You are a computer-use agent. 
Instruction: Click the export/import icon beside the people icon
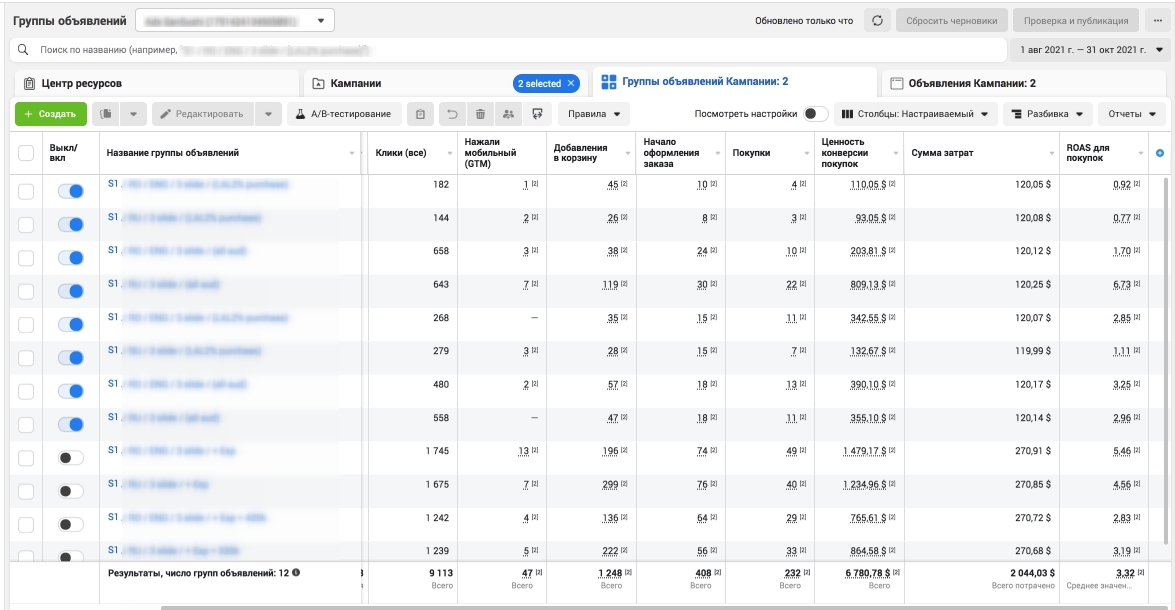click(537, 114)
